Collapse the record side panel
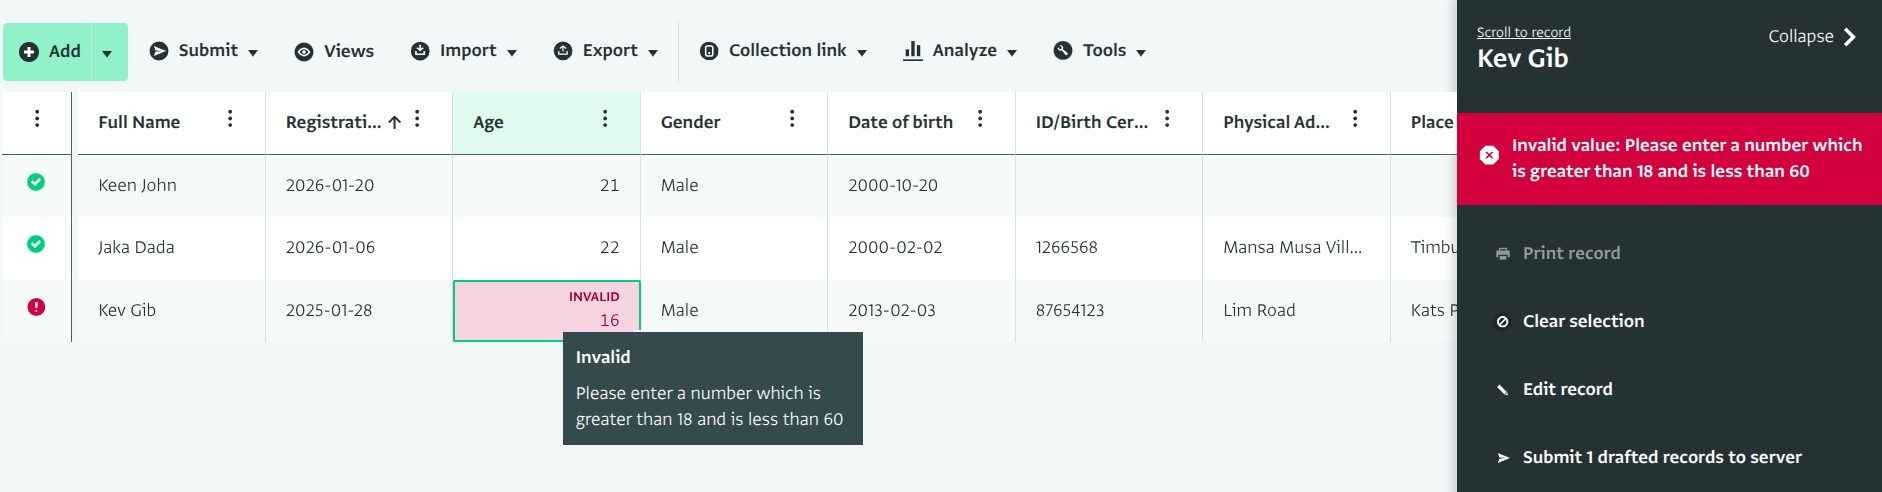This screenshot has height=492, width=1882. coord(1812,36)
